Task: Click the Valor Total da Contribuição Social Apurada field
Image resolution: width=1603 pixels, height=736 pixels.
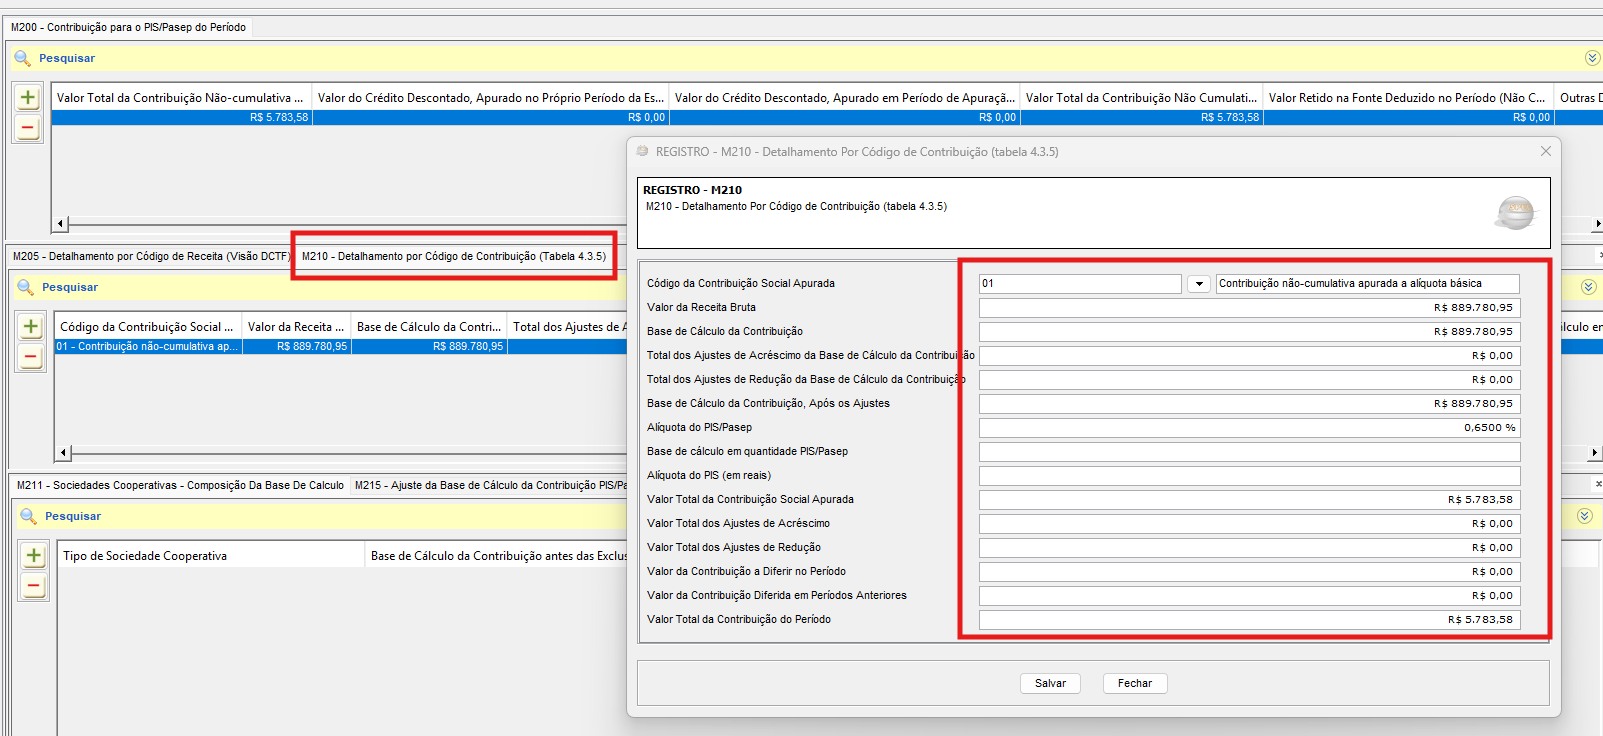Action: (x=1249, y=500)
